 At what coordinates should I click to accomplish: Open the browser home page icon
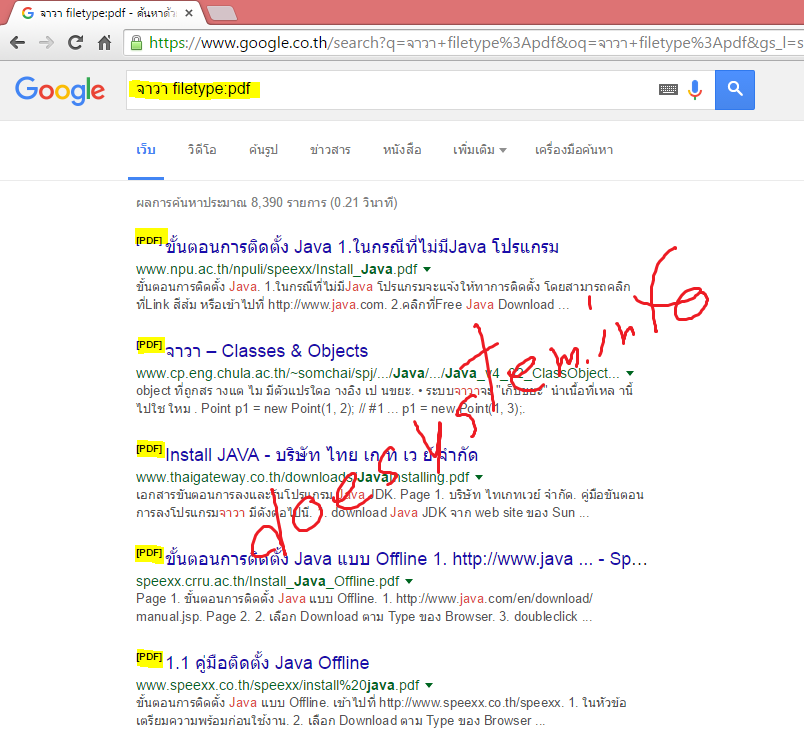[x=105, y=43]
